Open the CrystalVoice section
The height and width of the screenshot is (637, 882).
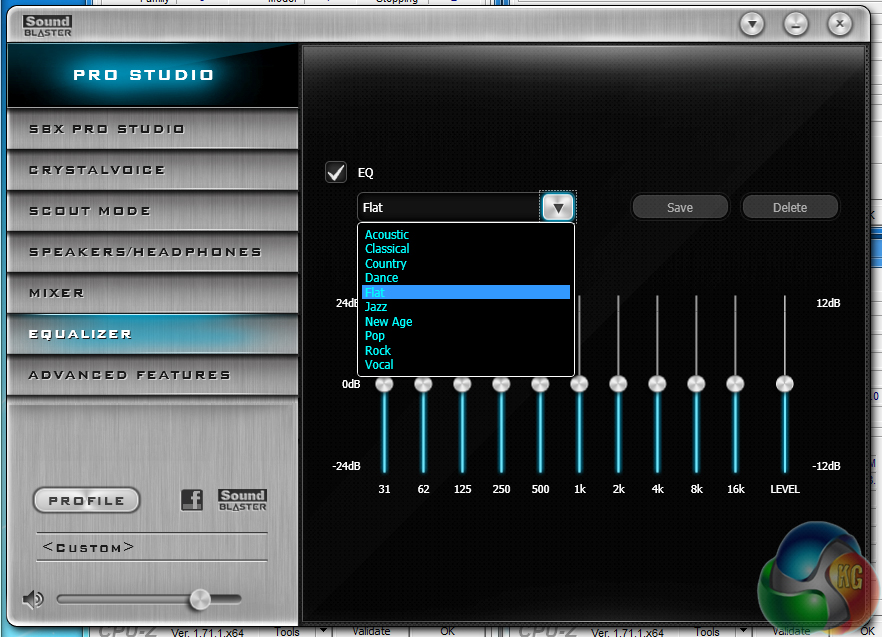click(x=152, y=170)
